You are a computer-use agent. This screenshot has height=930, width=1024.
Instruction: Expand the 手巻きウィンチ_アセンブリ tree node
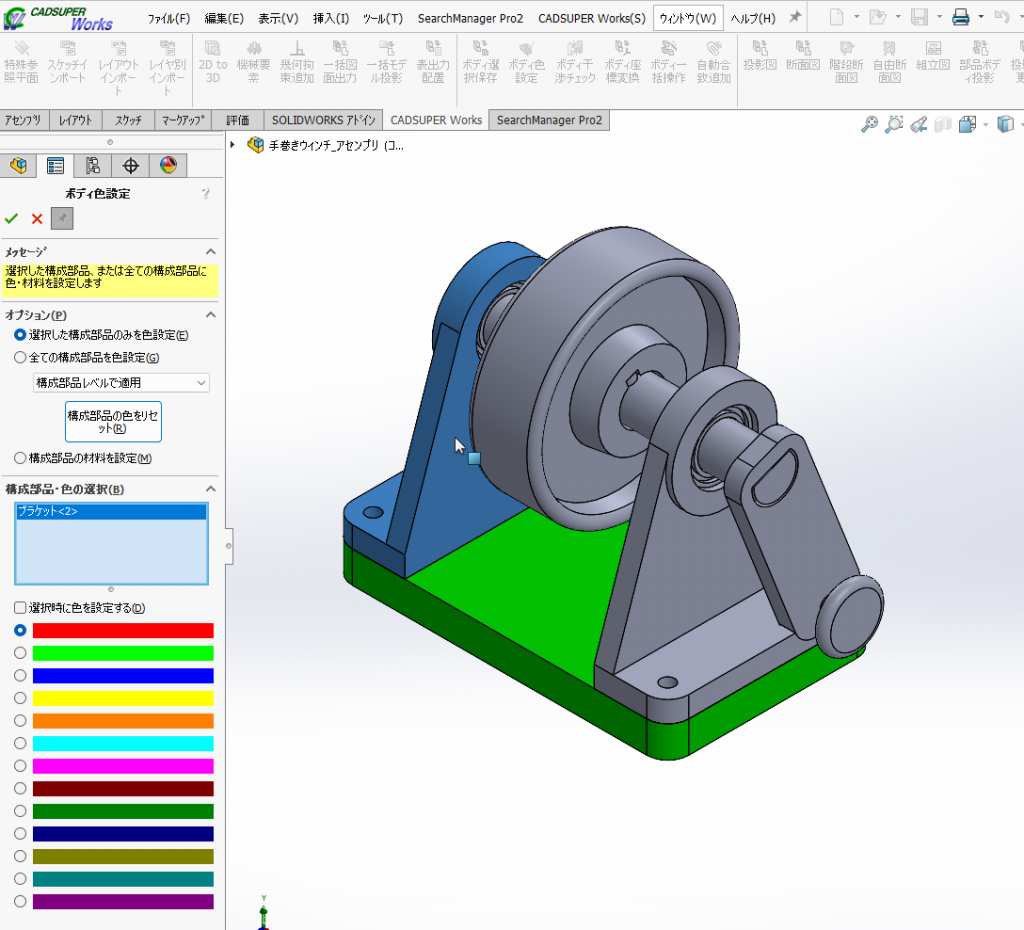tap(234, 145)
